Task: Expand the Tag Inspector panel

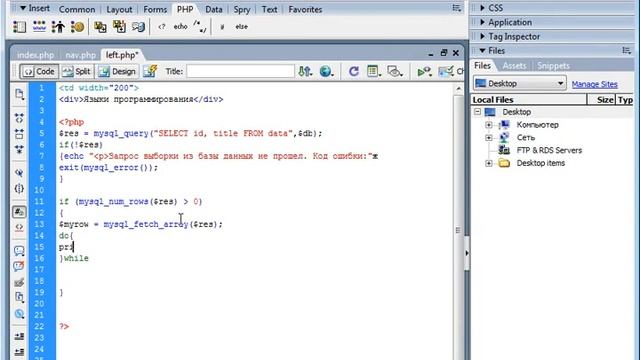Action: coord(483,36)
